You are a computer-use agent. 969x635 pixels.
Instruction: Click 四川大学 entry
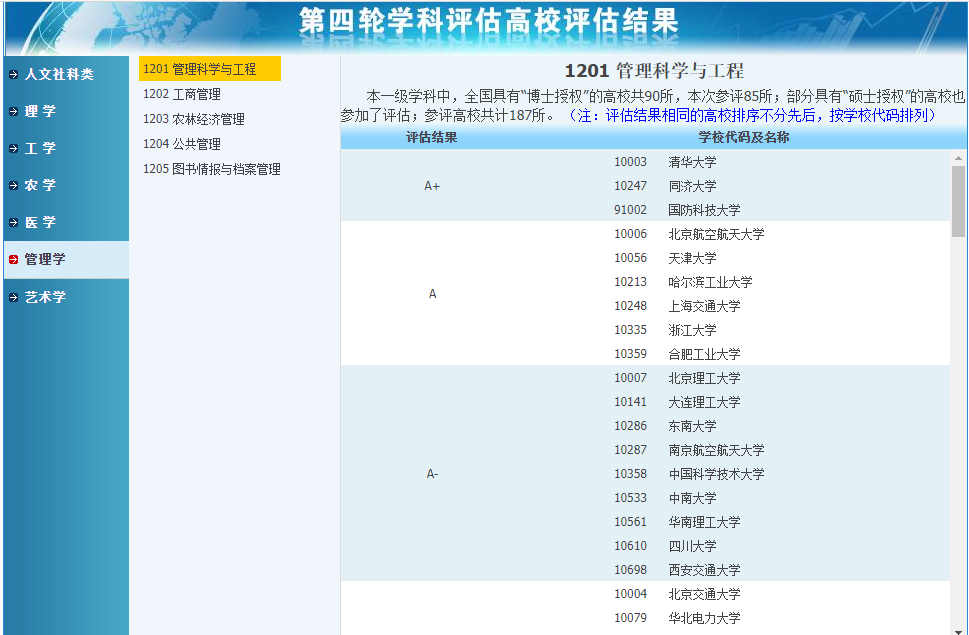click(692, 546)
